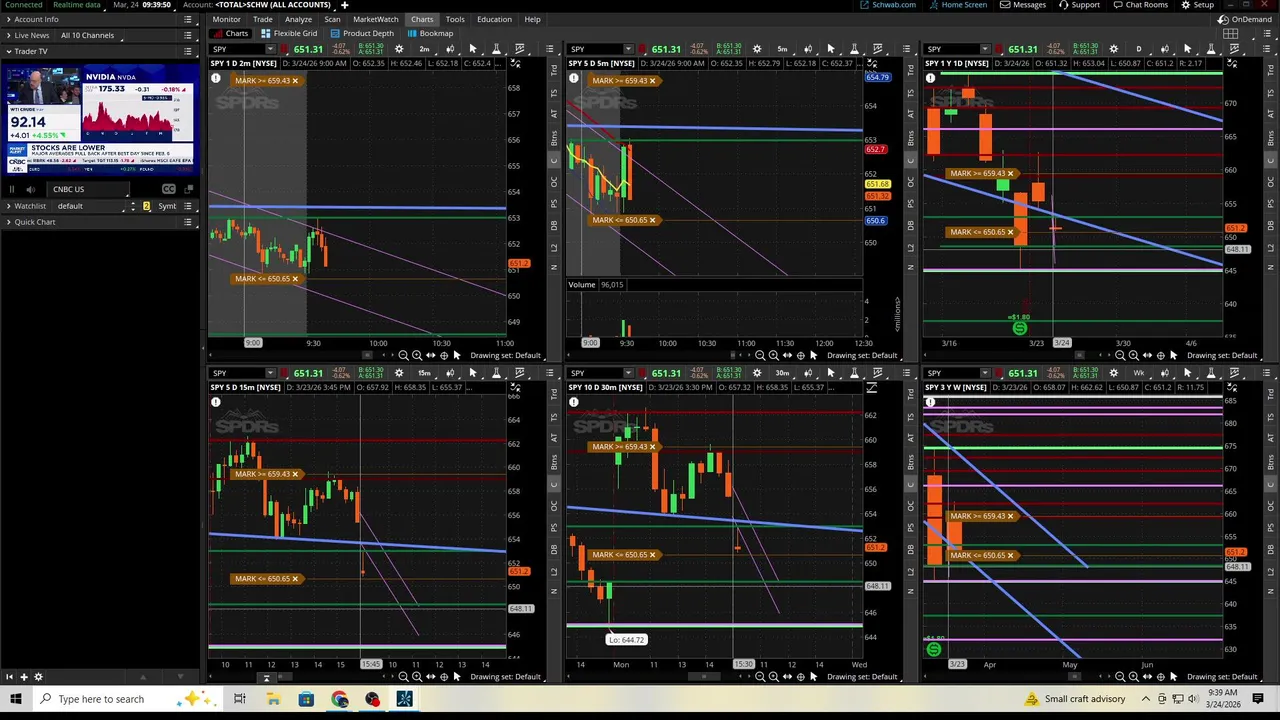
Task: Open SPY symbol dropdown on daily chart
Action: click(x=985, y=49)
